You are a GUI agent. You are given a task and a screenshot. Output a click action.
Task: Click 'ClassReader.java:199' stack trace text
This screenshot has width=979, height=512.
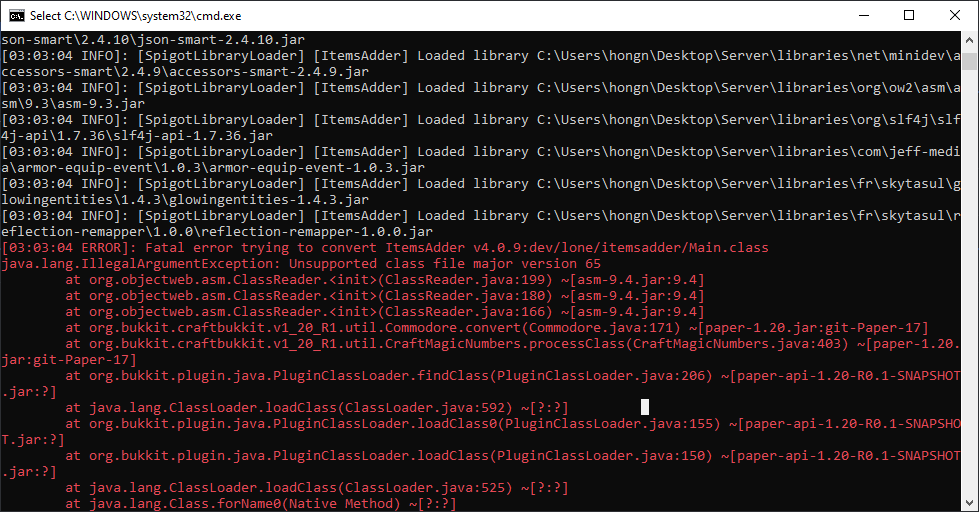(x=465, y=280)
